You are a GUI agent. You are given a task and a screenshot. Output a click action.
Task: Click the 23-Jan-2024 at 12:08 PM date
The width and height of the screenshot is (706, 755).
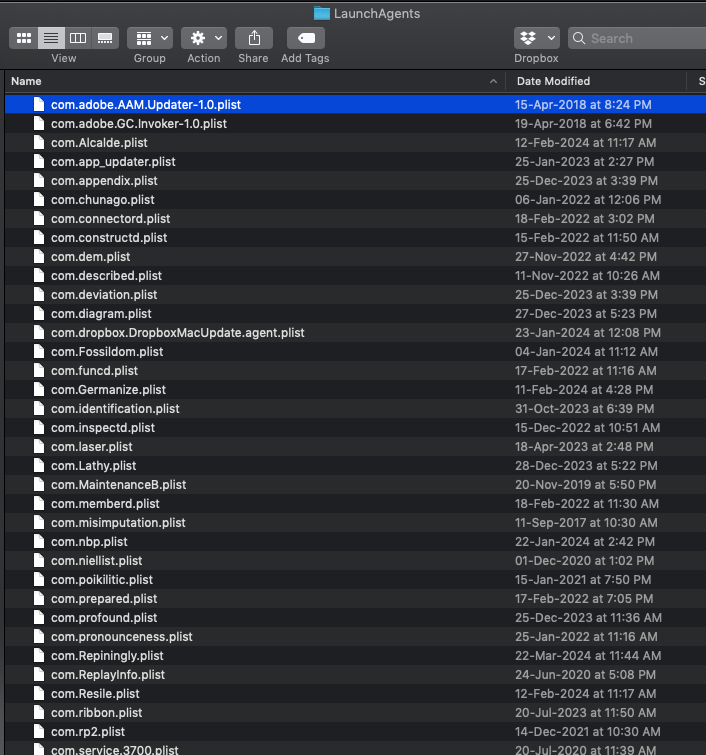588,333
